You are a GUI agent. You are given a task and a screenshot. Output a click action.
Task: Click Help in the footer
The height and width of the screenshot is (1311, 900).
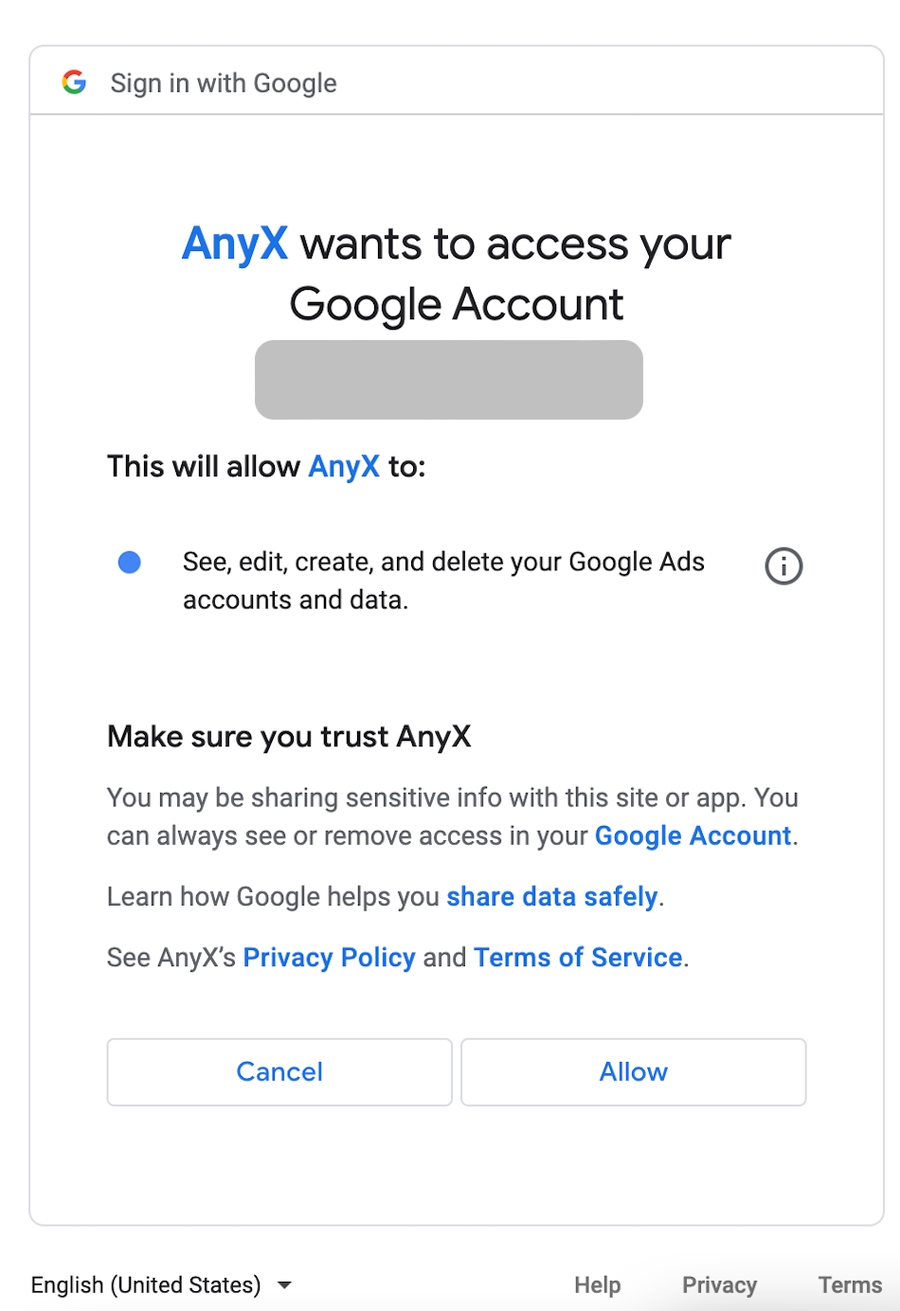click(x=597, y=1285)
